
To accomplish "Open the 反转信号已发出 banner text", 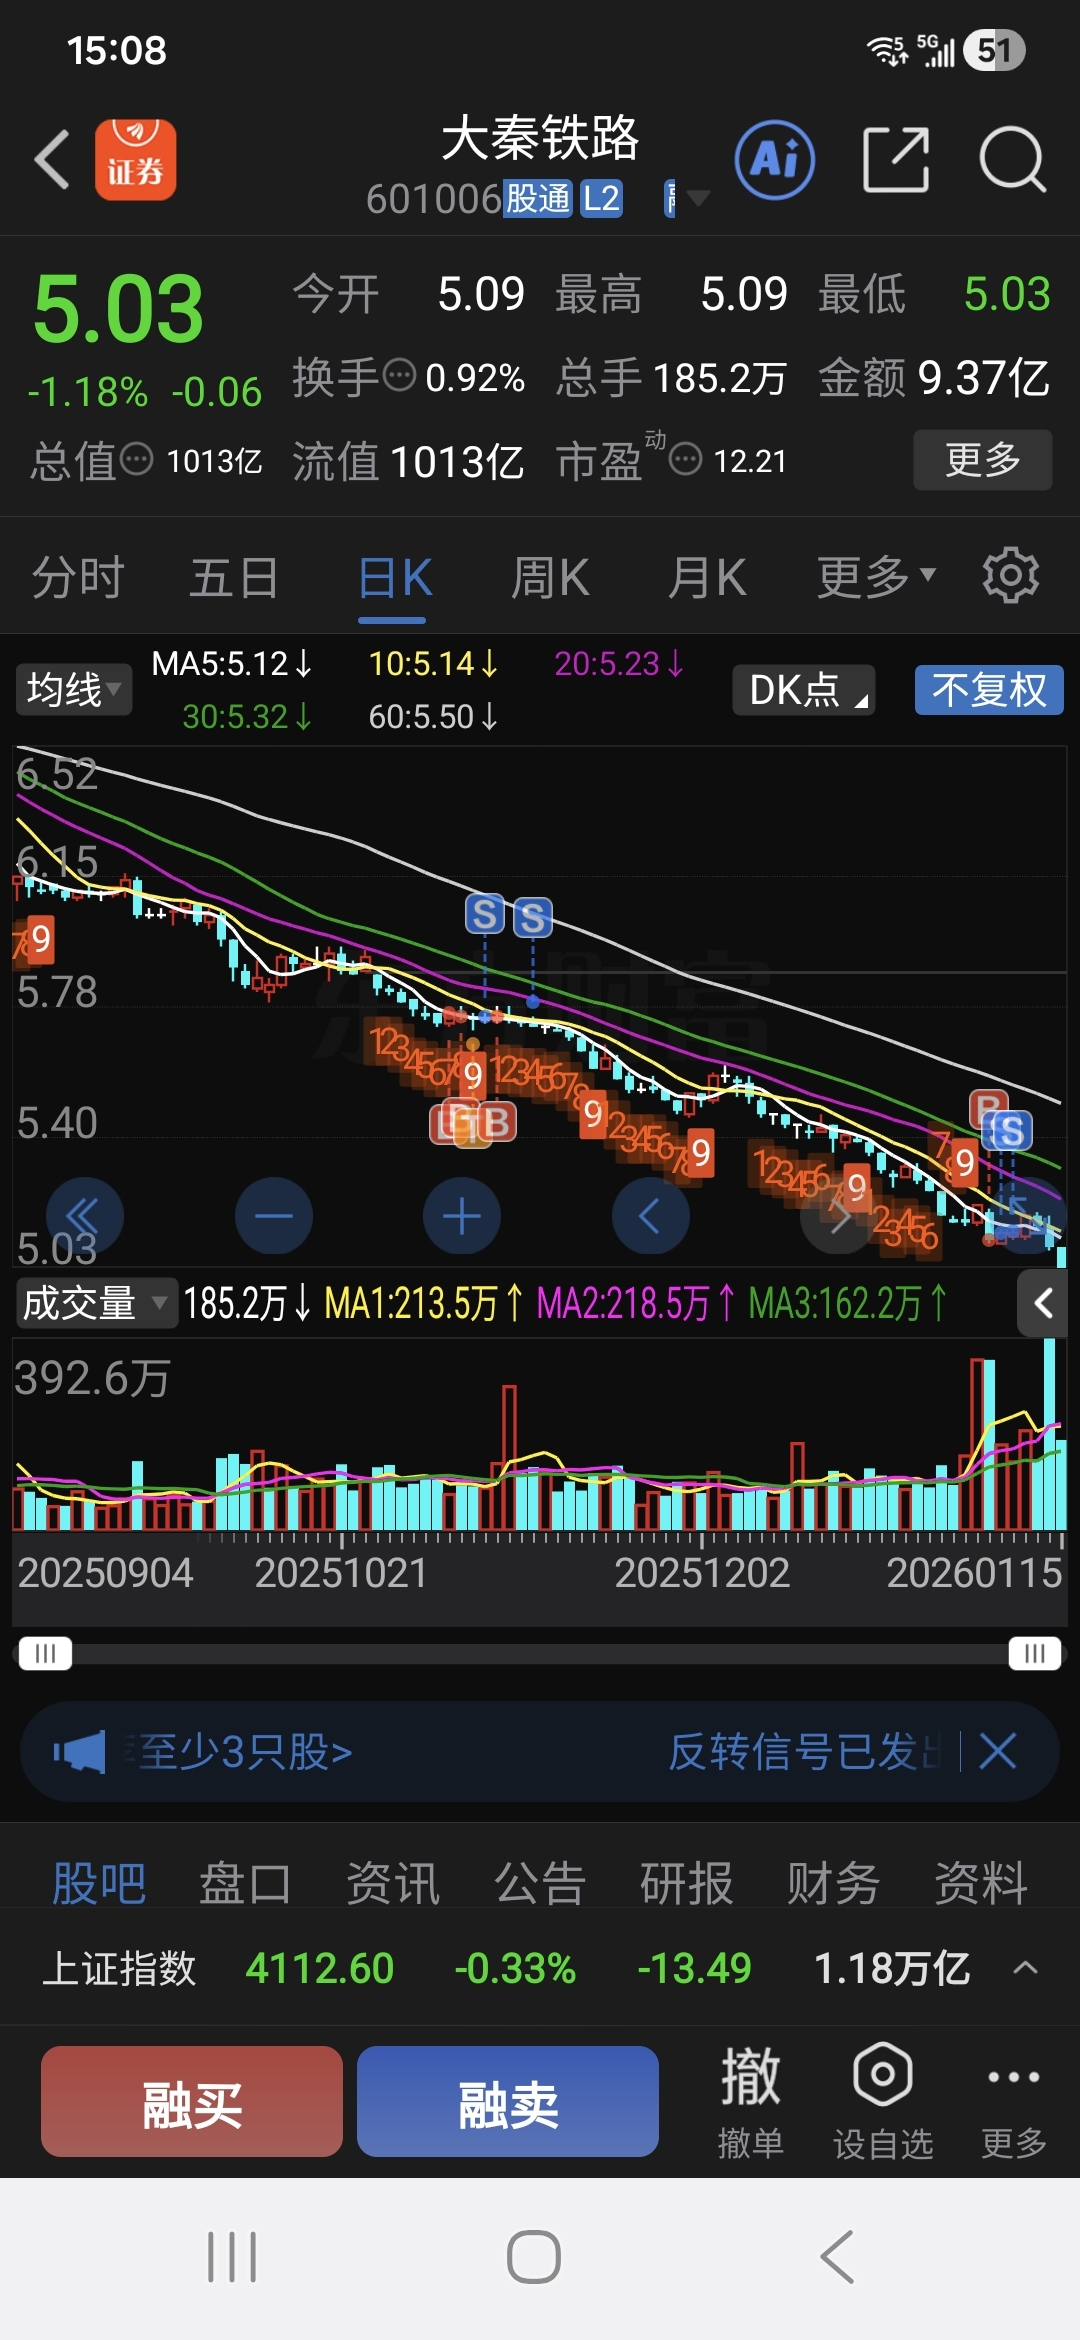I will (805, 1752).
